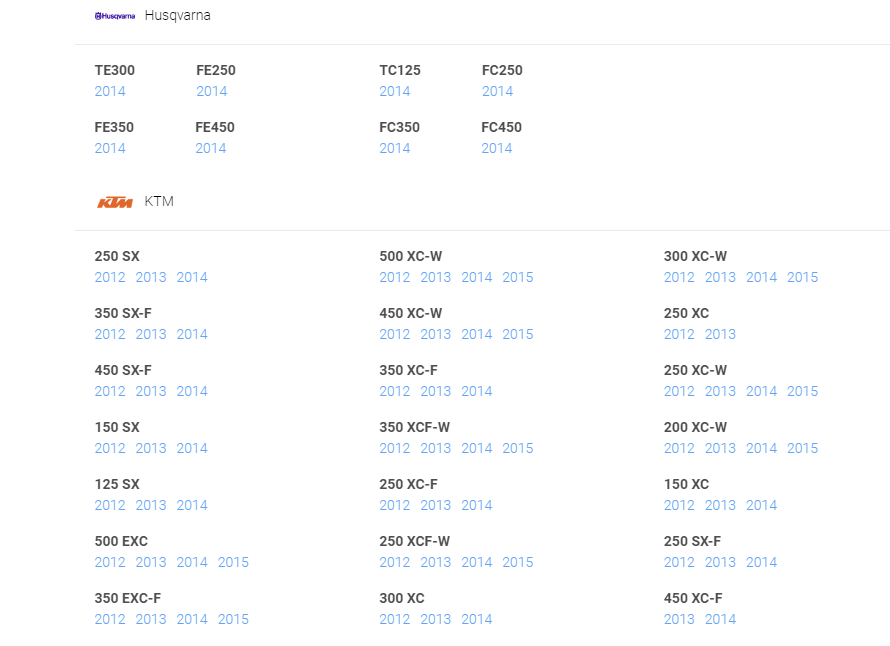Click the orange KTM logo icon

click(114, 202)
